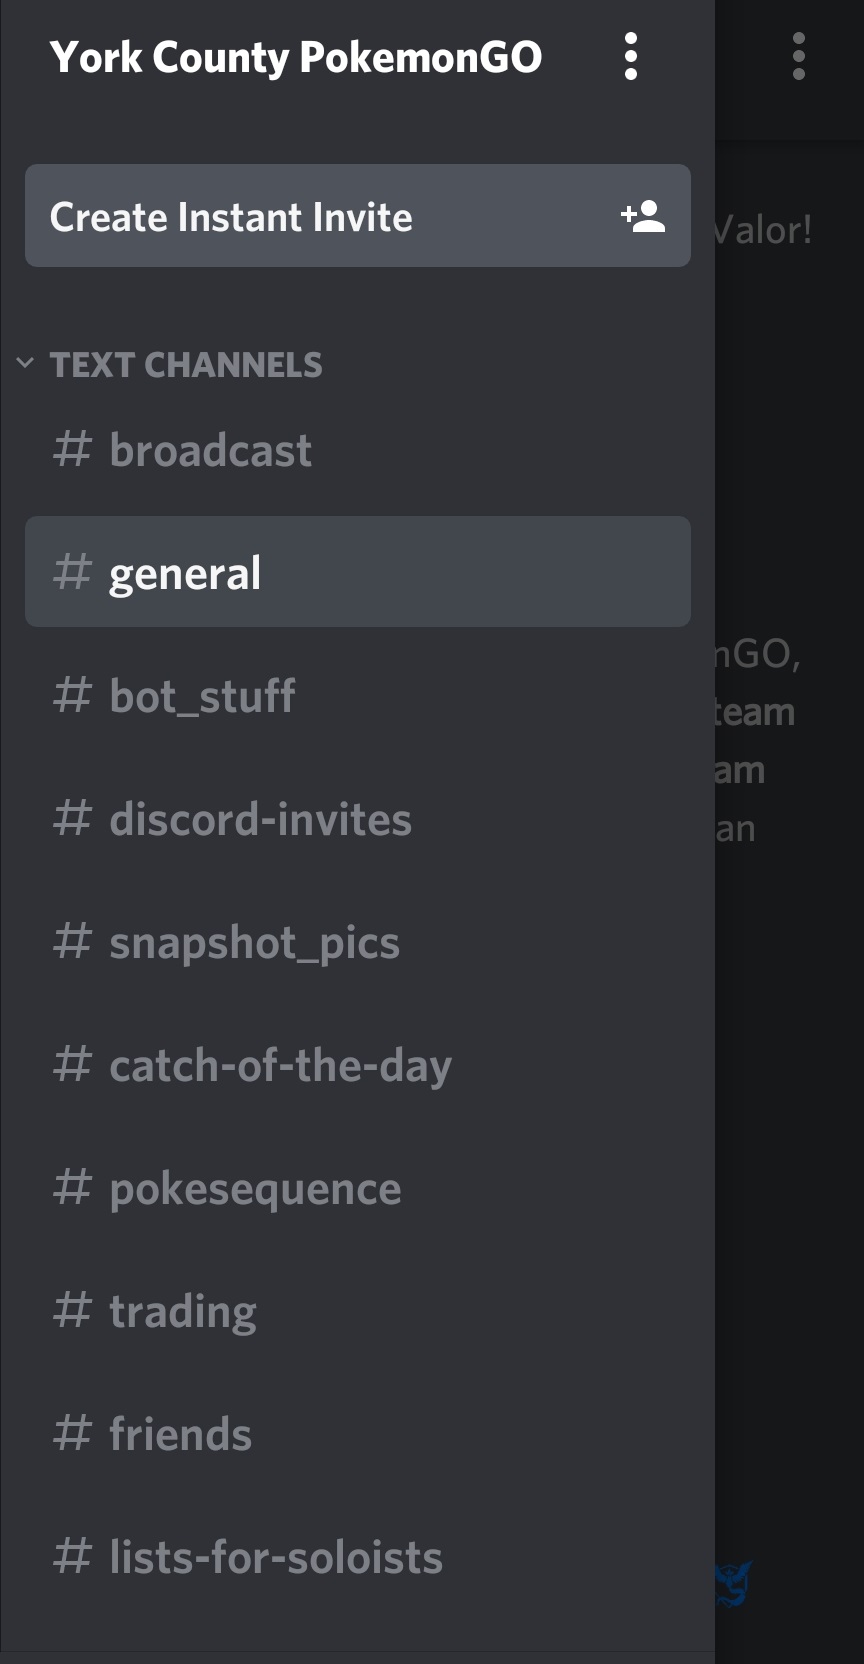Open the catch-of-the-day channel
The width and height of the screenshot is (864, 1664).
[x=280, y=1065]
